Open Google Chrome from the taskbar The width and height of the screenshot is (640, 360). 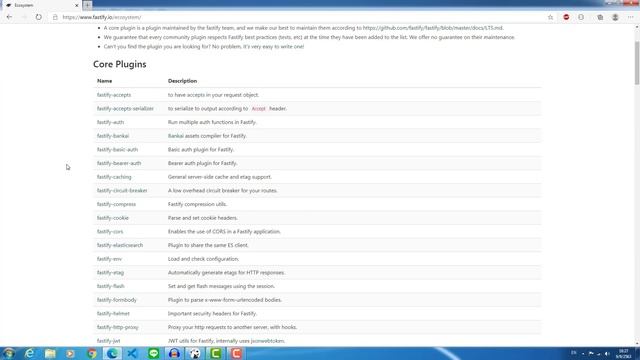(92, 353)
